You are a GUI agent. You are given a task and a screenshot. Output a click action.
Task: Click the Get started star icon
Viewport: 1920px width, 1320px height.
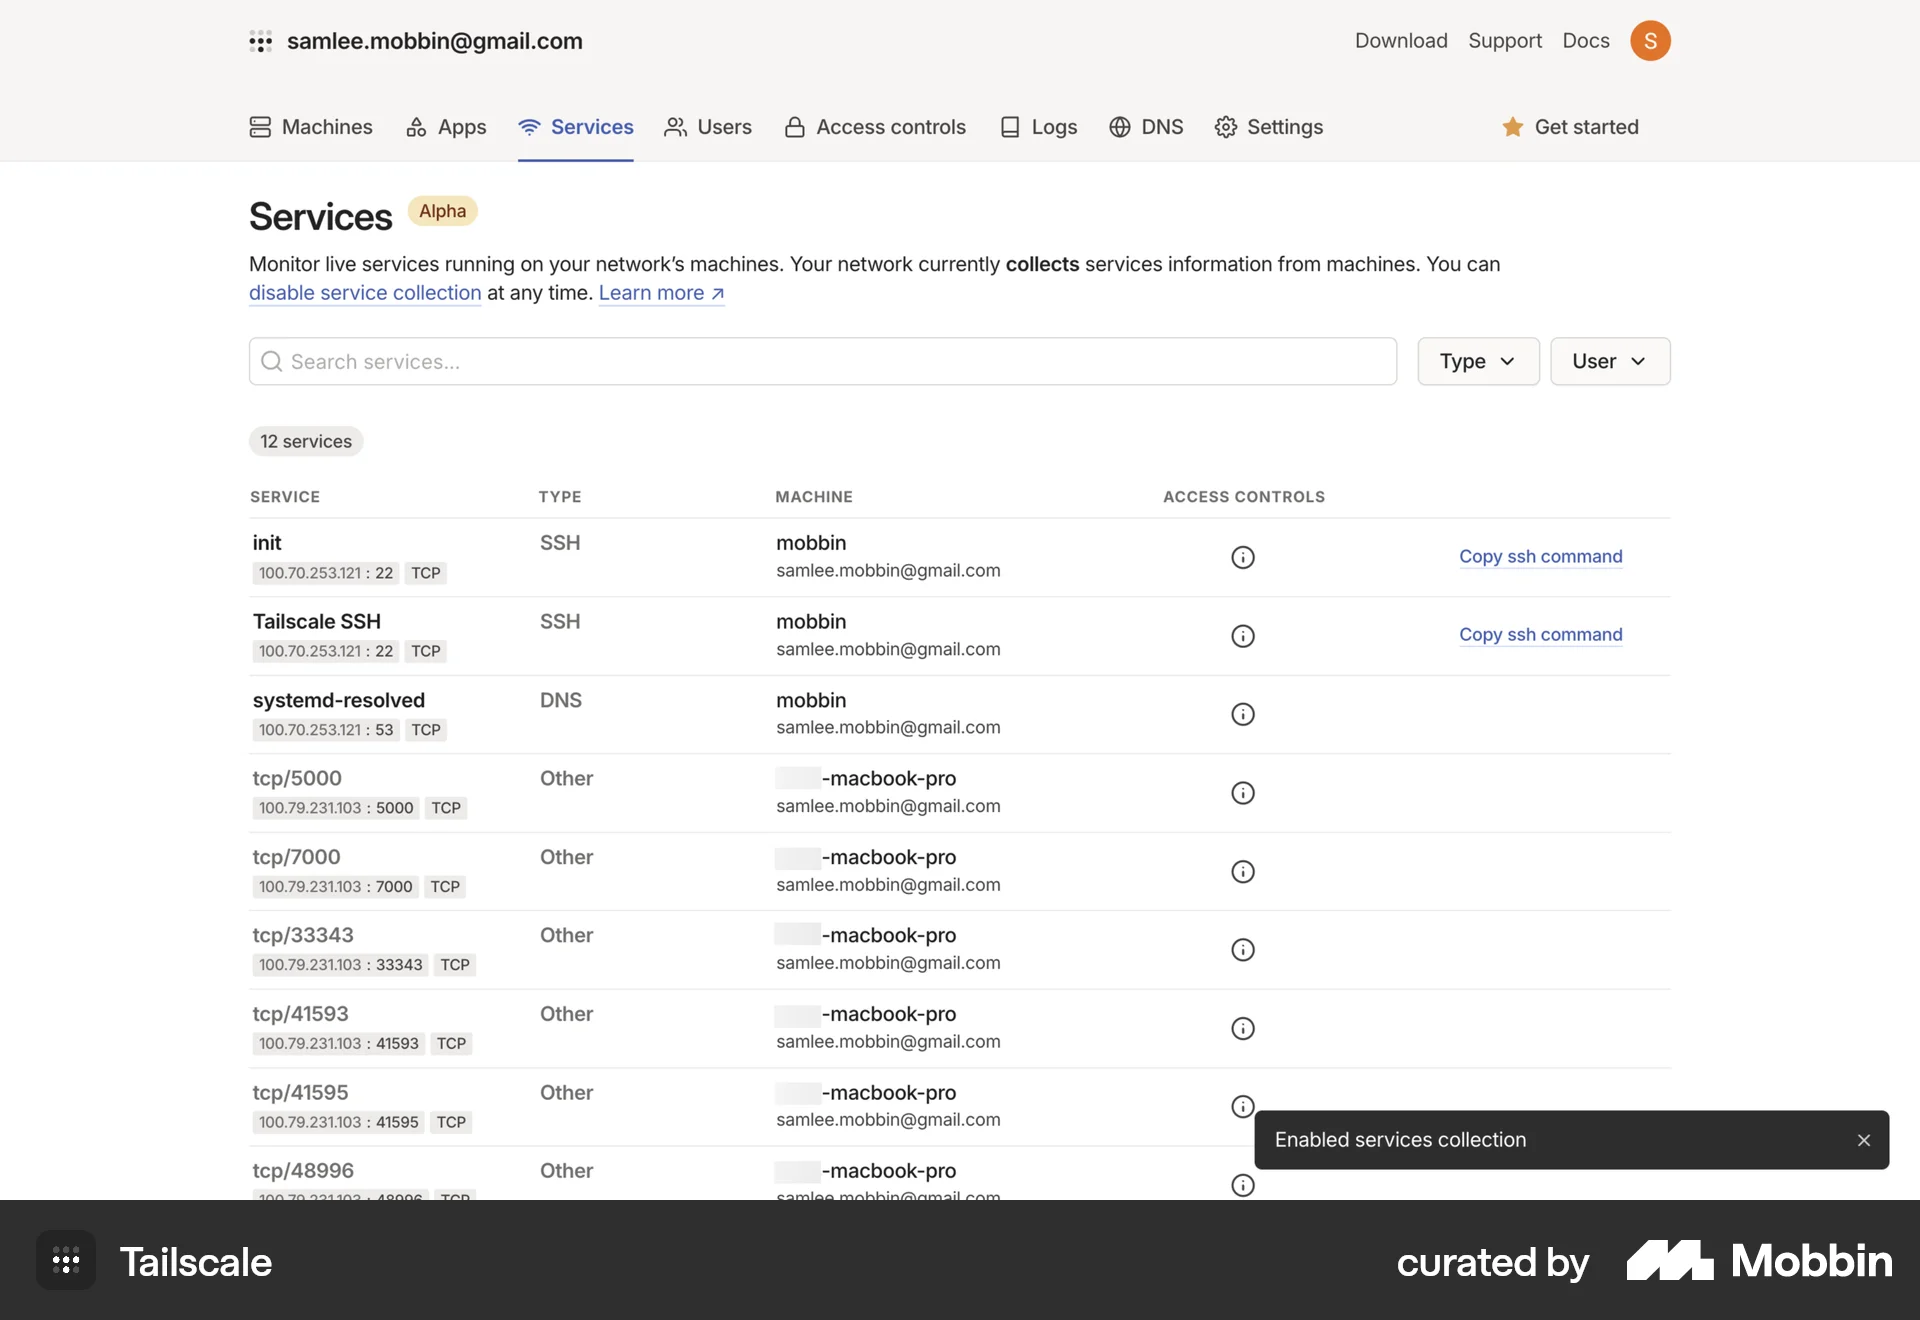point(1513,127)
